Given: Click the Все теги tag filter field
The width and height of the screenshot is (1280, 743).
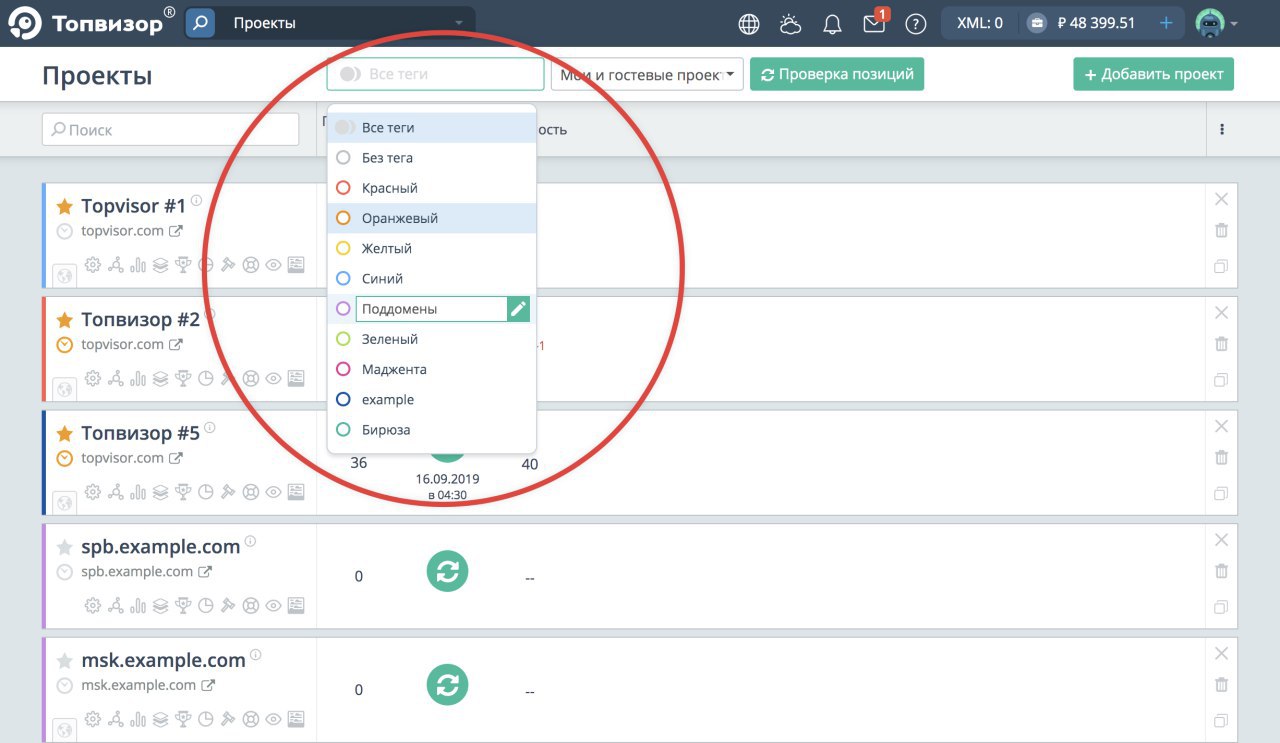Looking at the screenshot, I should tap(435, 74).
